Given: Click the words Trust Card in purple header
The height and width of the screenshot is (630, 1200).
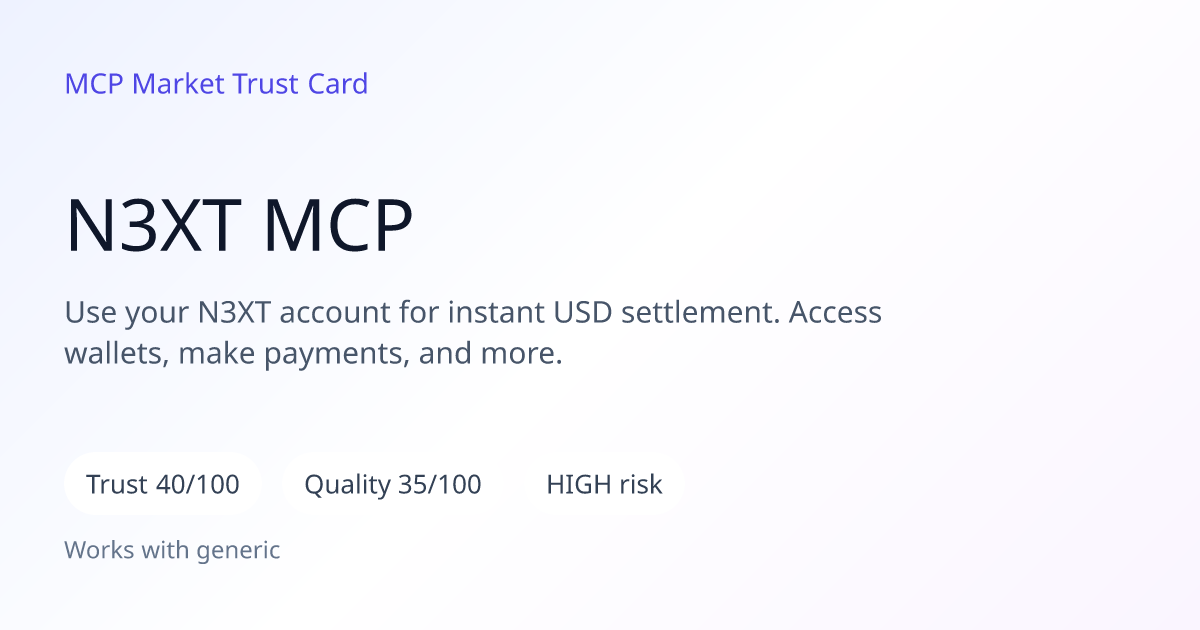Looking at the screenshot, I should 300,84.
